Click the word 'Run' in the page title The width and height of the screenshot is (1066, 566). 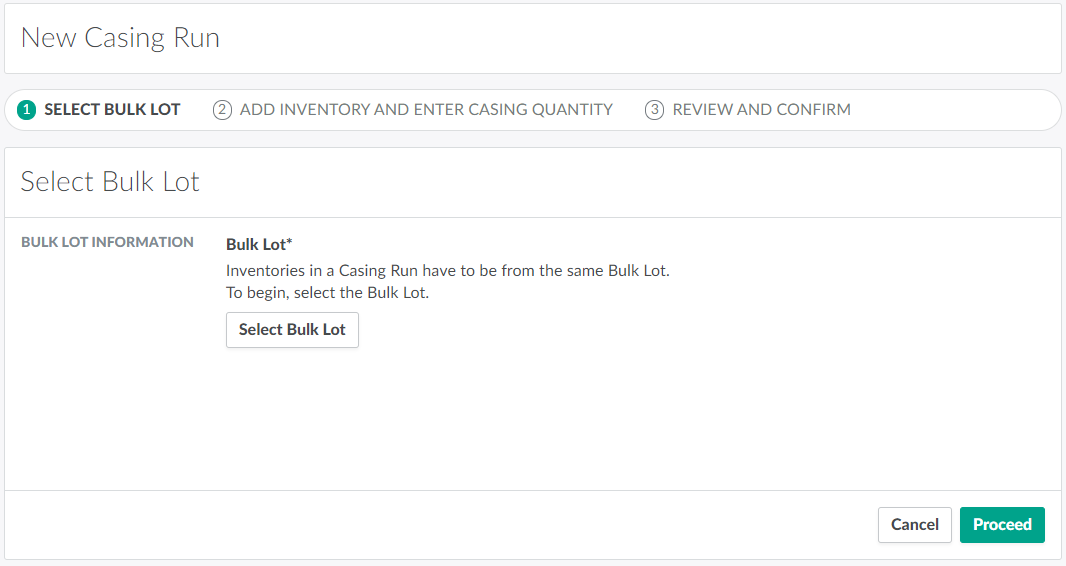tap(196, 38)
